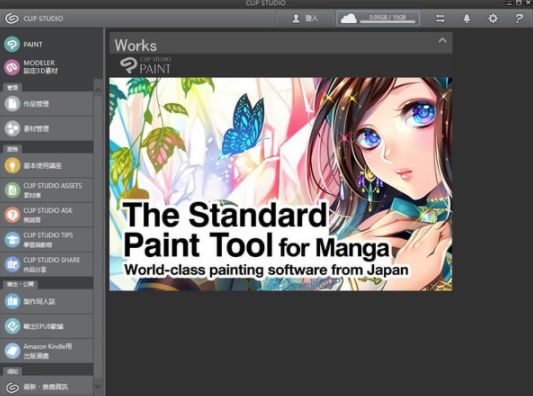Open CLIP STUDIO TIPS graduation cap icon
Image resolution: width=533 pixels, height=396 pixels.
pyautogui.click(x=12, y=240)
